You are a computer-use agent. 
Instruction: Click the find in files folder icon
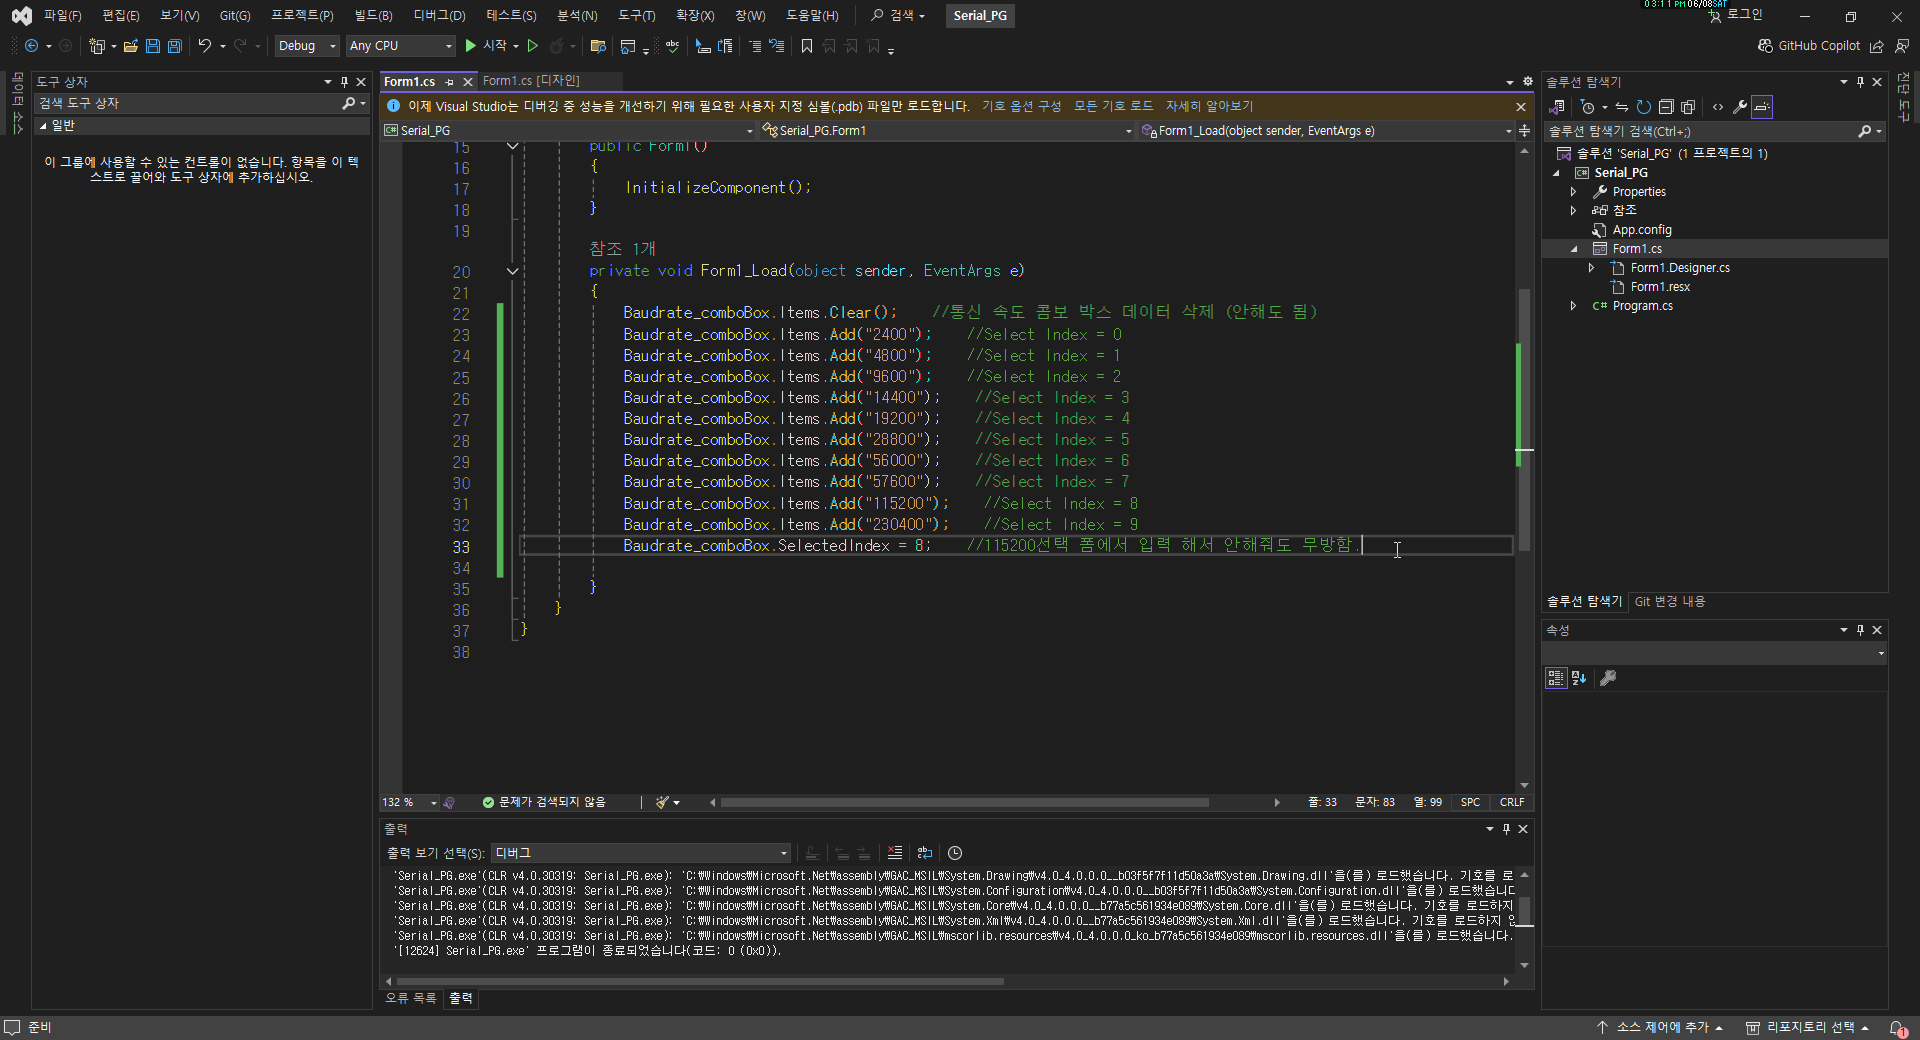pos(598,46)
